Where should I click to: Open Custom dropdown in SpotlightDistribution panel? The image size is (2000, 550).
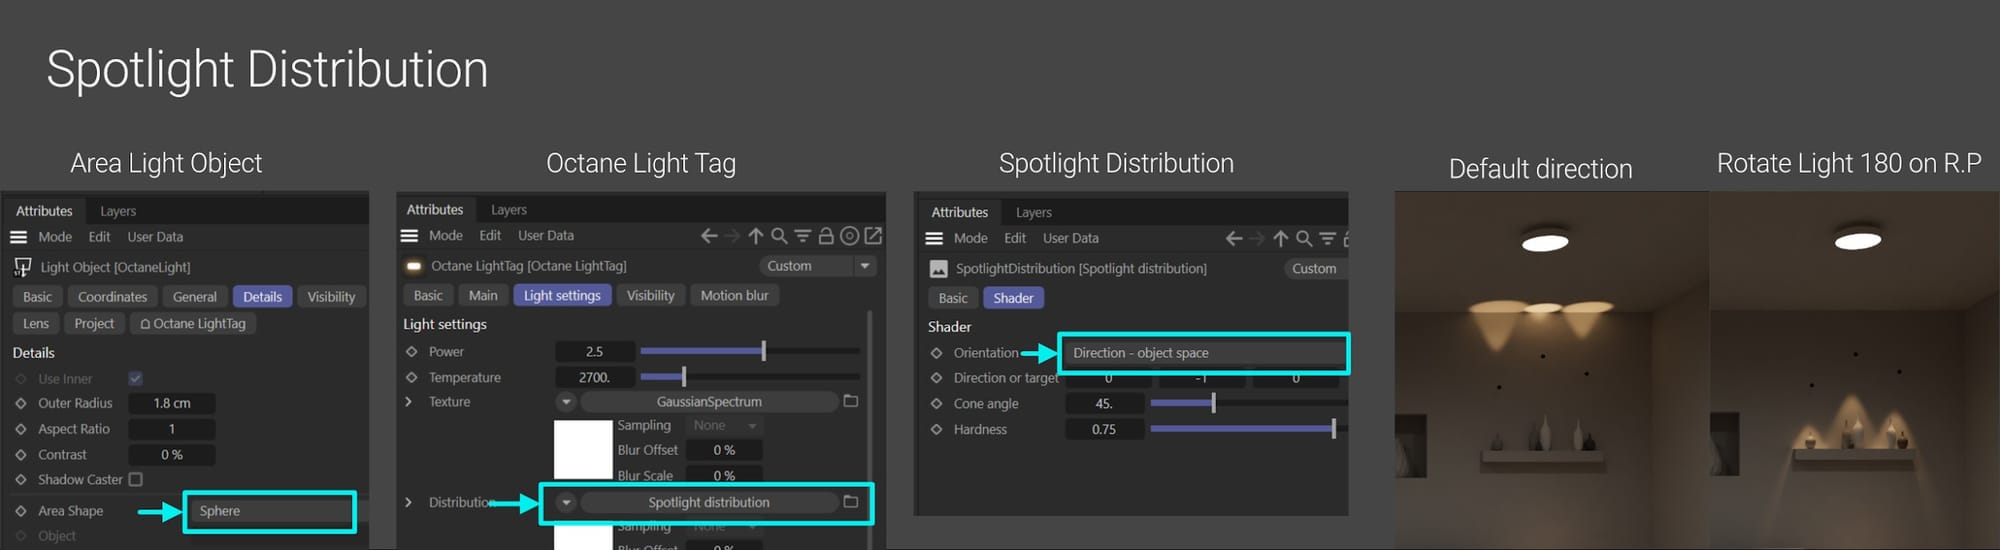(1315, 268)
